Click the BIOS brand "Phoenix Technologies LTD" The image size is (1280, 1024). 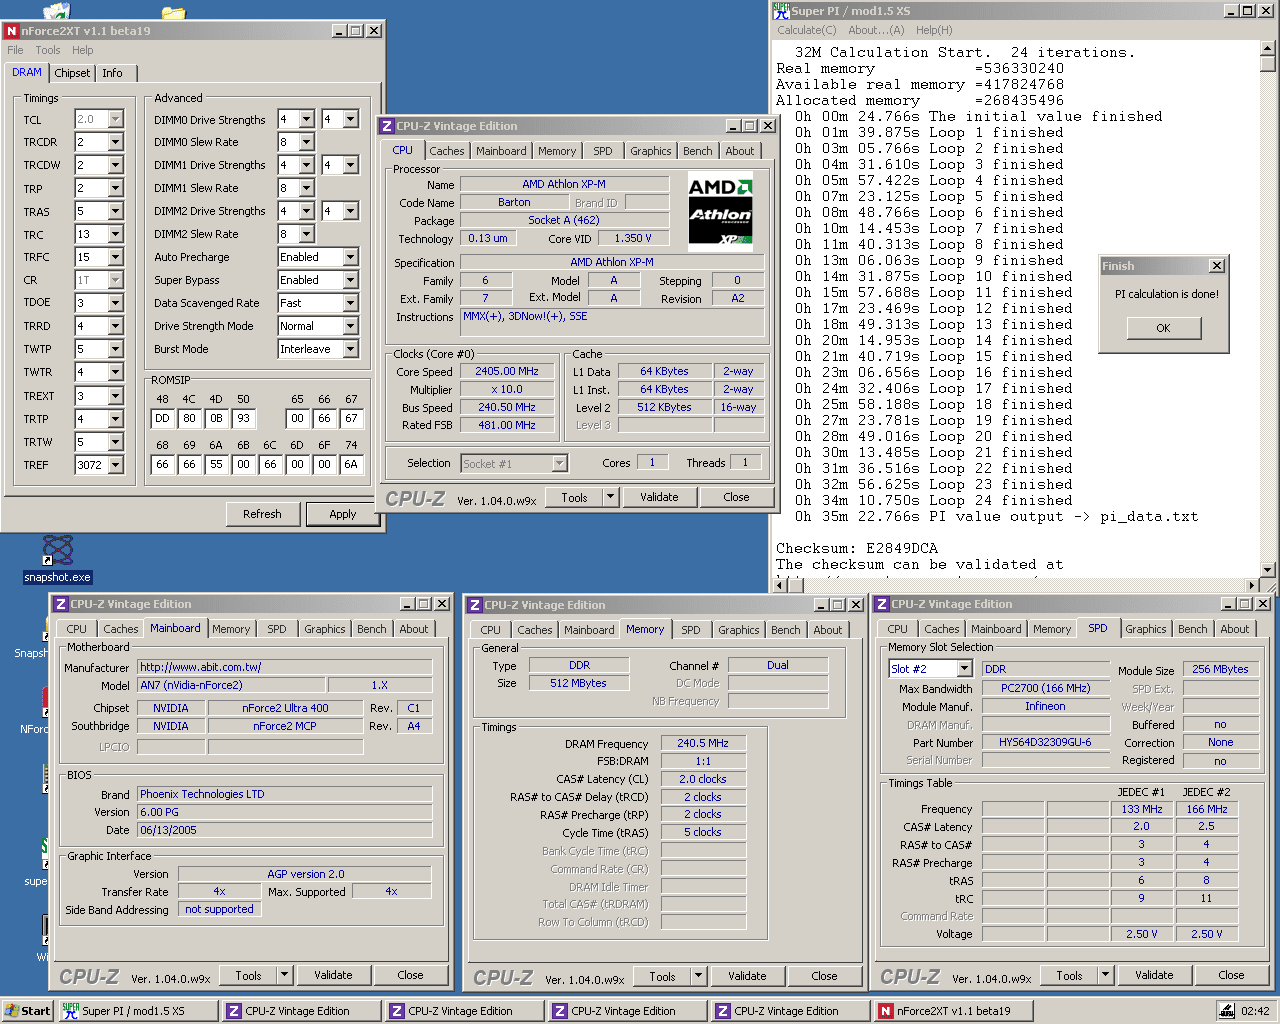285,794
